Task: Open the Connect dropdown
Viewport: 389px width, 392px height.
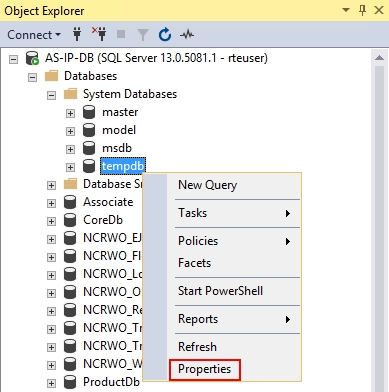Action: (x=34, y=35)
